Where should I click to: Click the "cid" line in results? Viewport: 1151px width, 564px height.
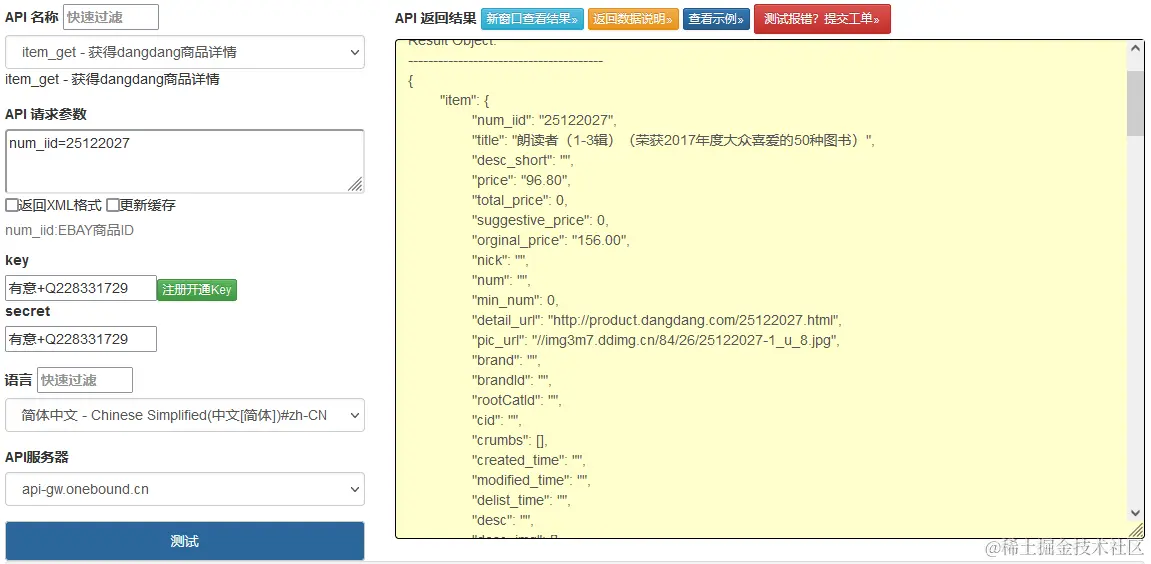tap(496, 420)
